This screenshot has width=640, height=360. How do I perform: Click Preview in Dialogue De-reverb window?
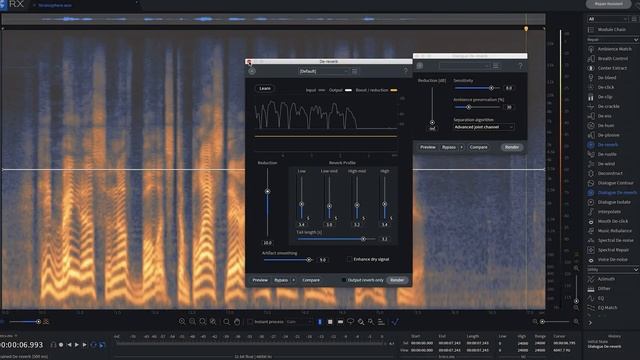[428, 147]
